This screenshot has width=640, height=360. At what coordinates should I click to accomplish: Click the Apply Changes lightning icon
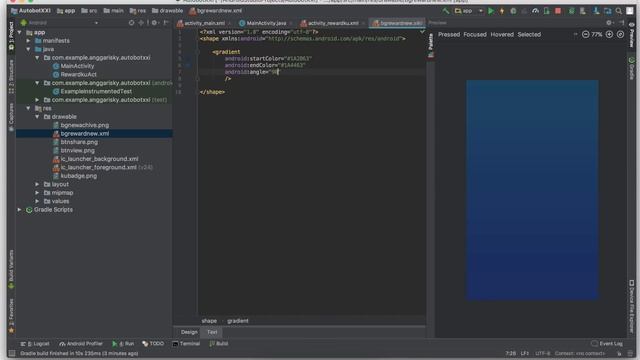502,11
